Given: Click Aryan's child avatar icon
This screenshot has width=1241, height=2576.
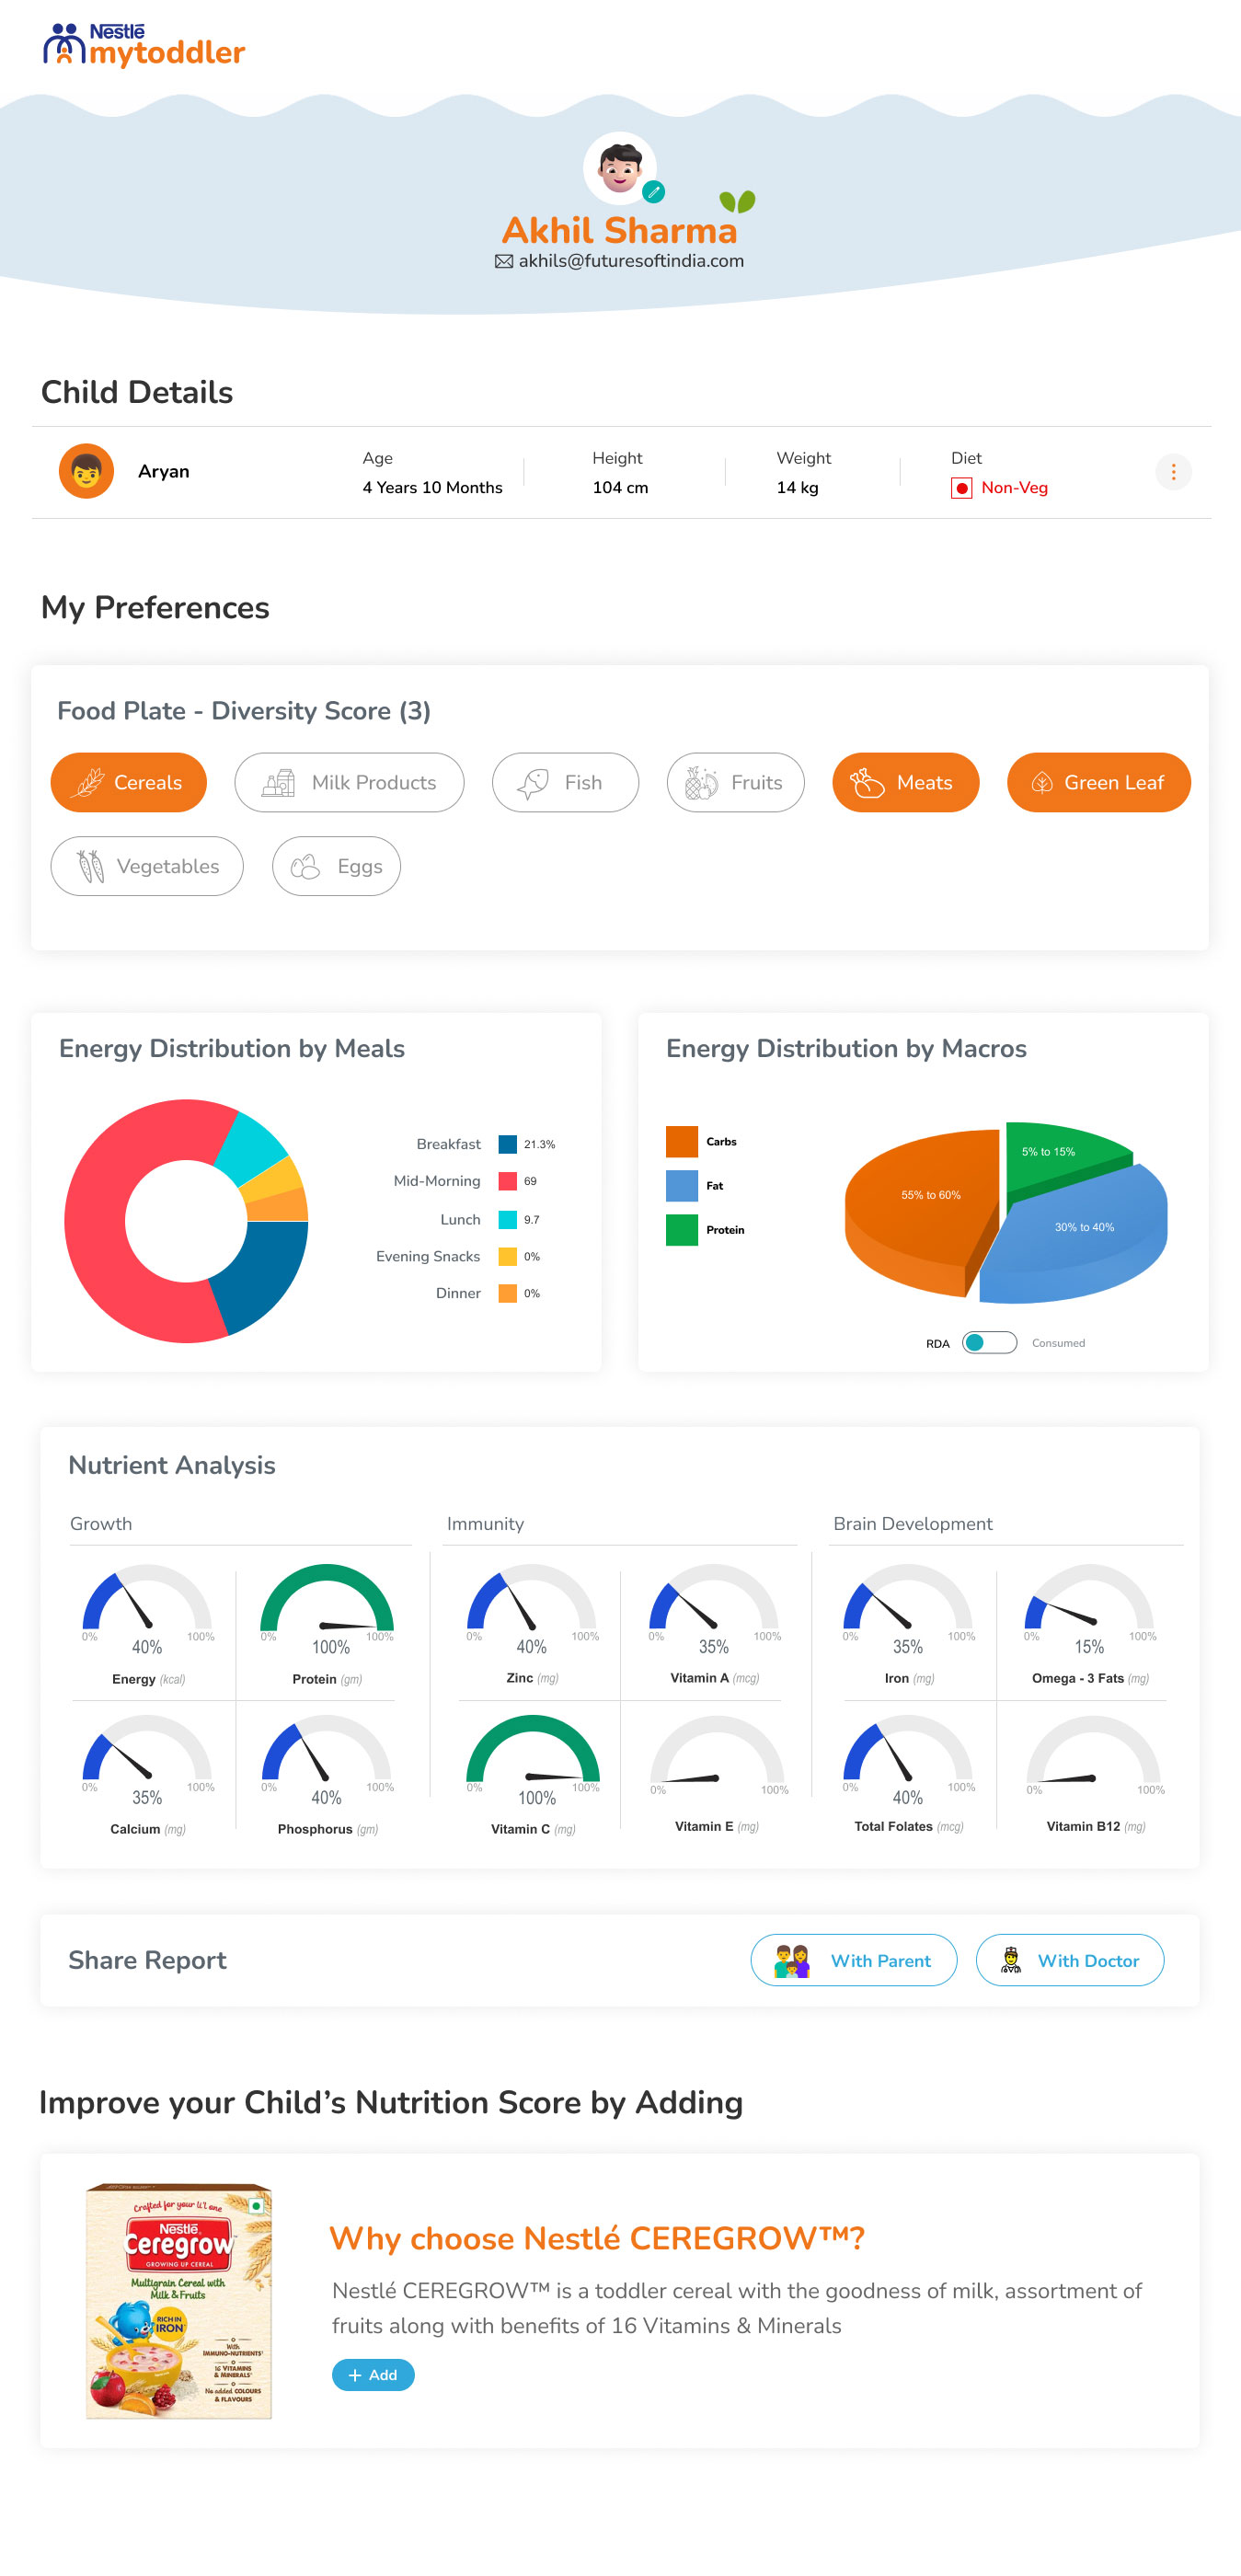Looking at the screenshot, I should coord(86,471).
